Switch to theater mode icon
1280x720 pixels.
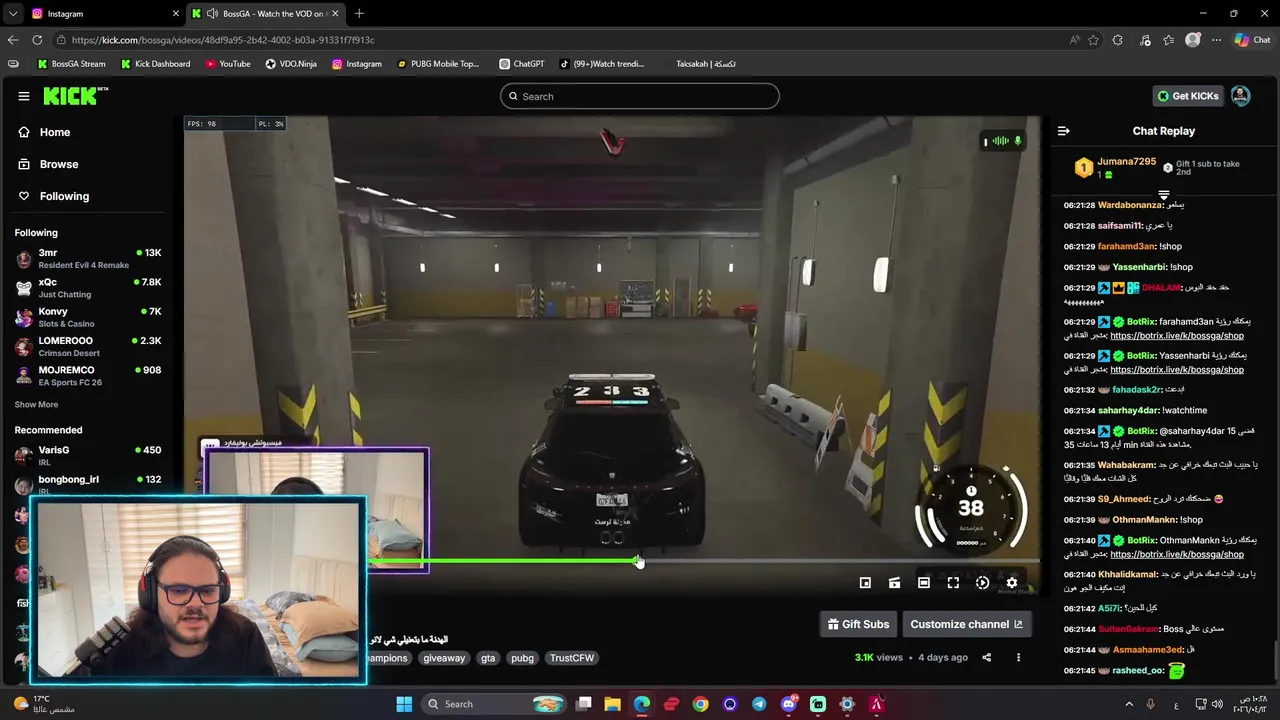pos(924,583)
